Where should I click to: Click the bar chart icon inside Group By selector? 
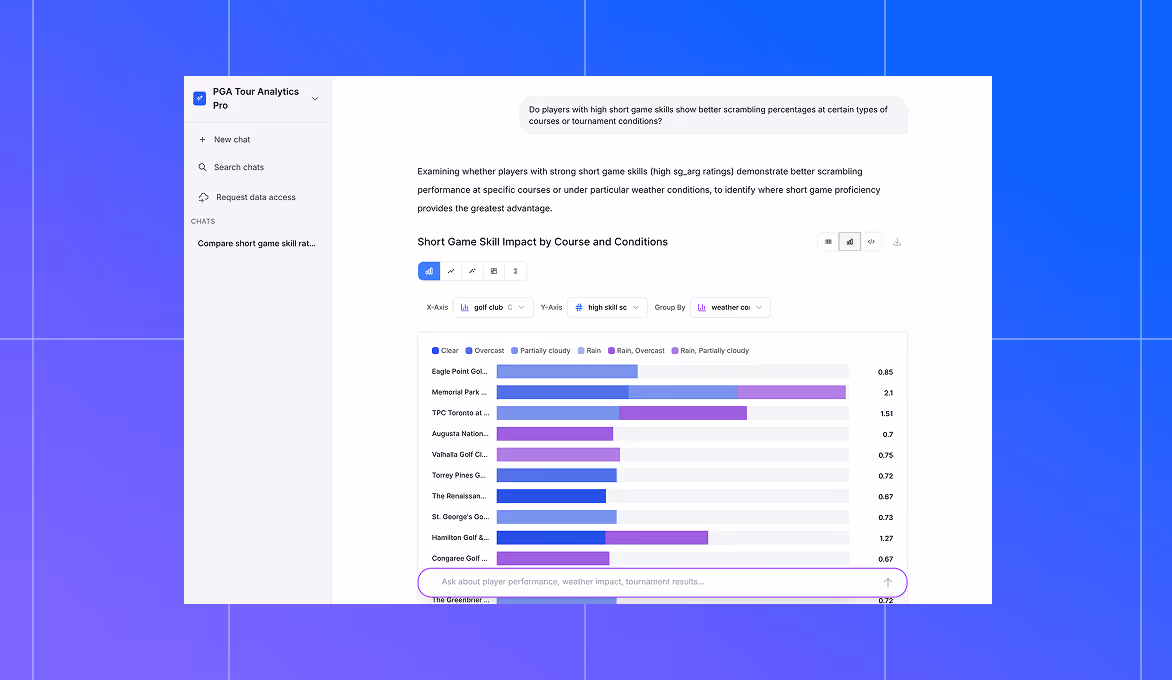click(702, 307)
